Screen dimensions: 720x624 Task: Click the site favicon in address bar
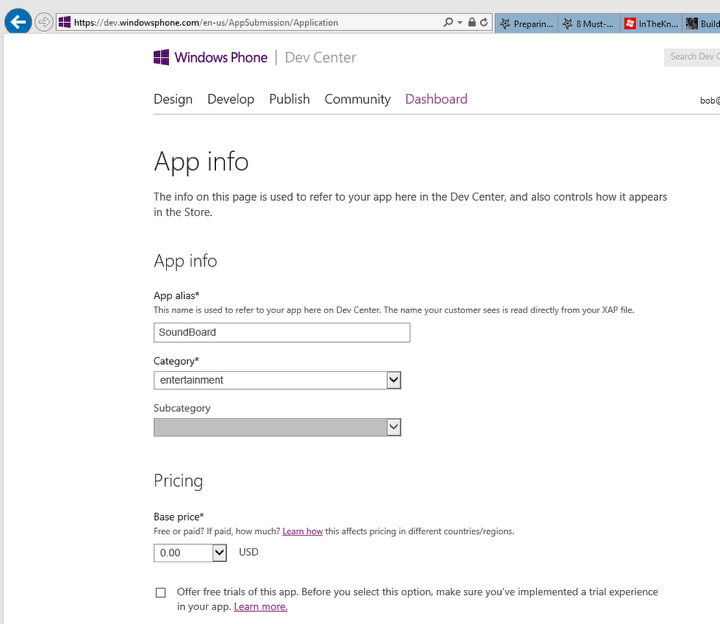pyautogui.click(x=65, y=22)
